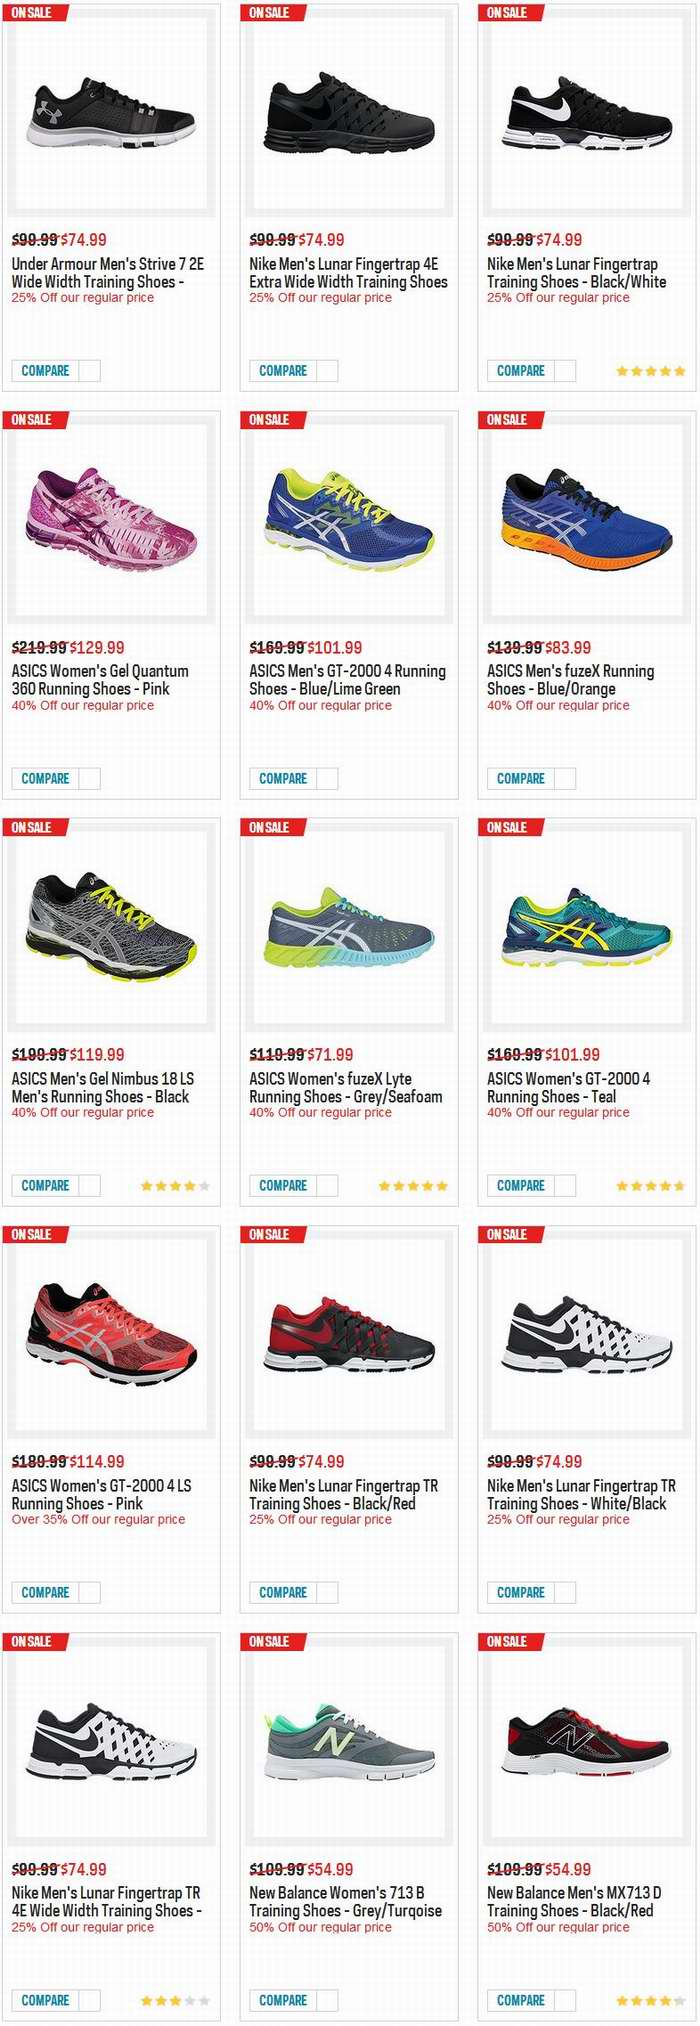Click the star rating under ASICS Gel Nimbus 18

point(175,1186)
